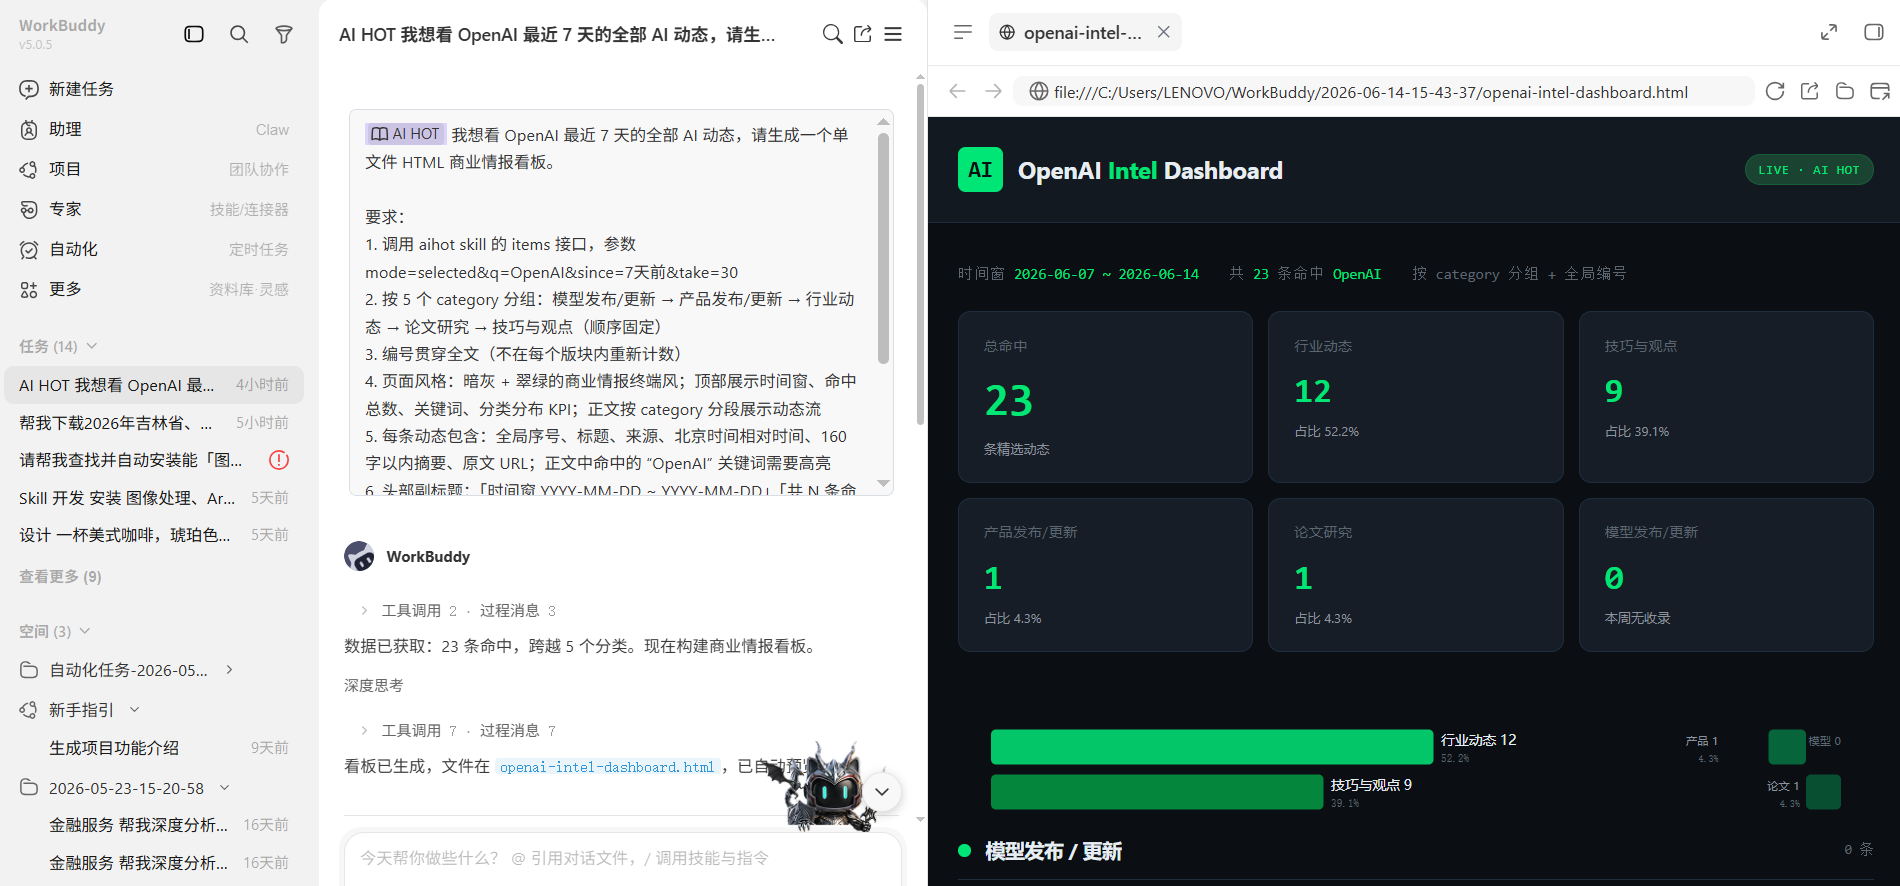Click the 产品发布/更新 KPI card
The image size is (1900, 886).
click(1105, 575)
